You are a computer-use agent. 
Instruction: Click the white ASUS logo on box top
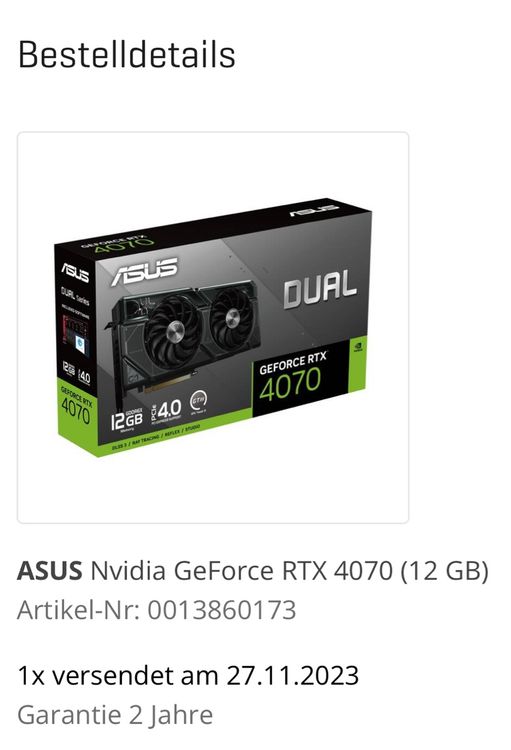click(x=314, y=209)
